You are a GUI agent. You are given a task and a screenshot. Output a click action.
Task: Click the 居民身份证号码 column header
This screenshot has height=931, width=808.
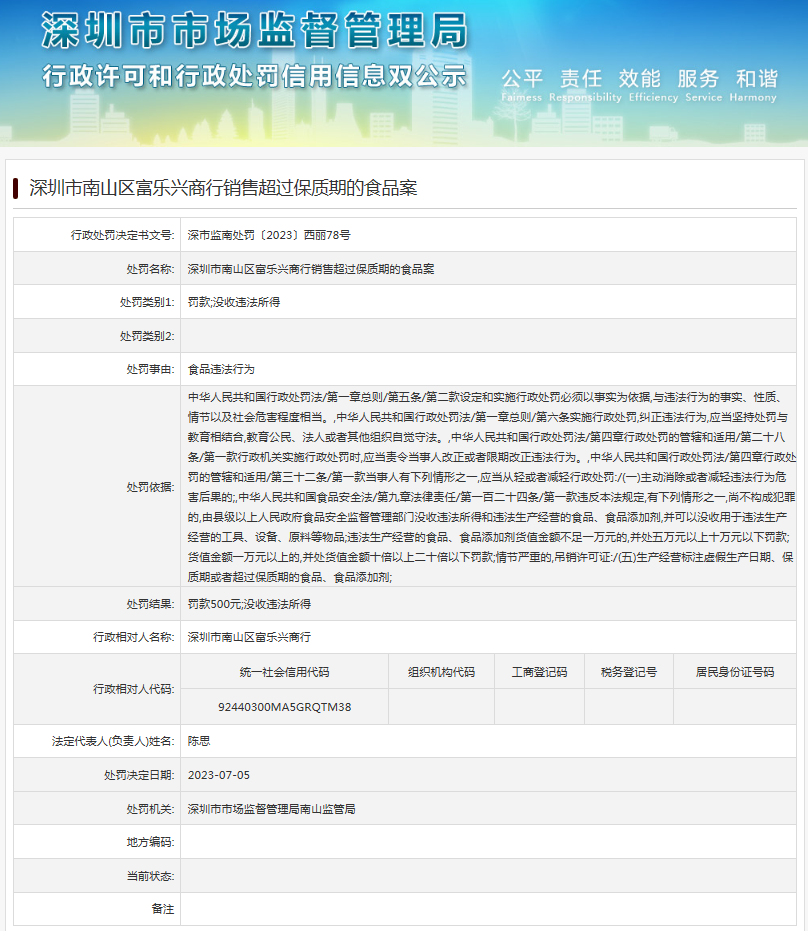735,673
